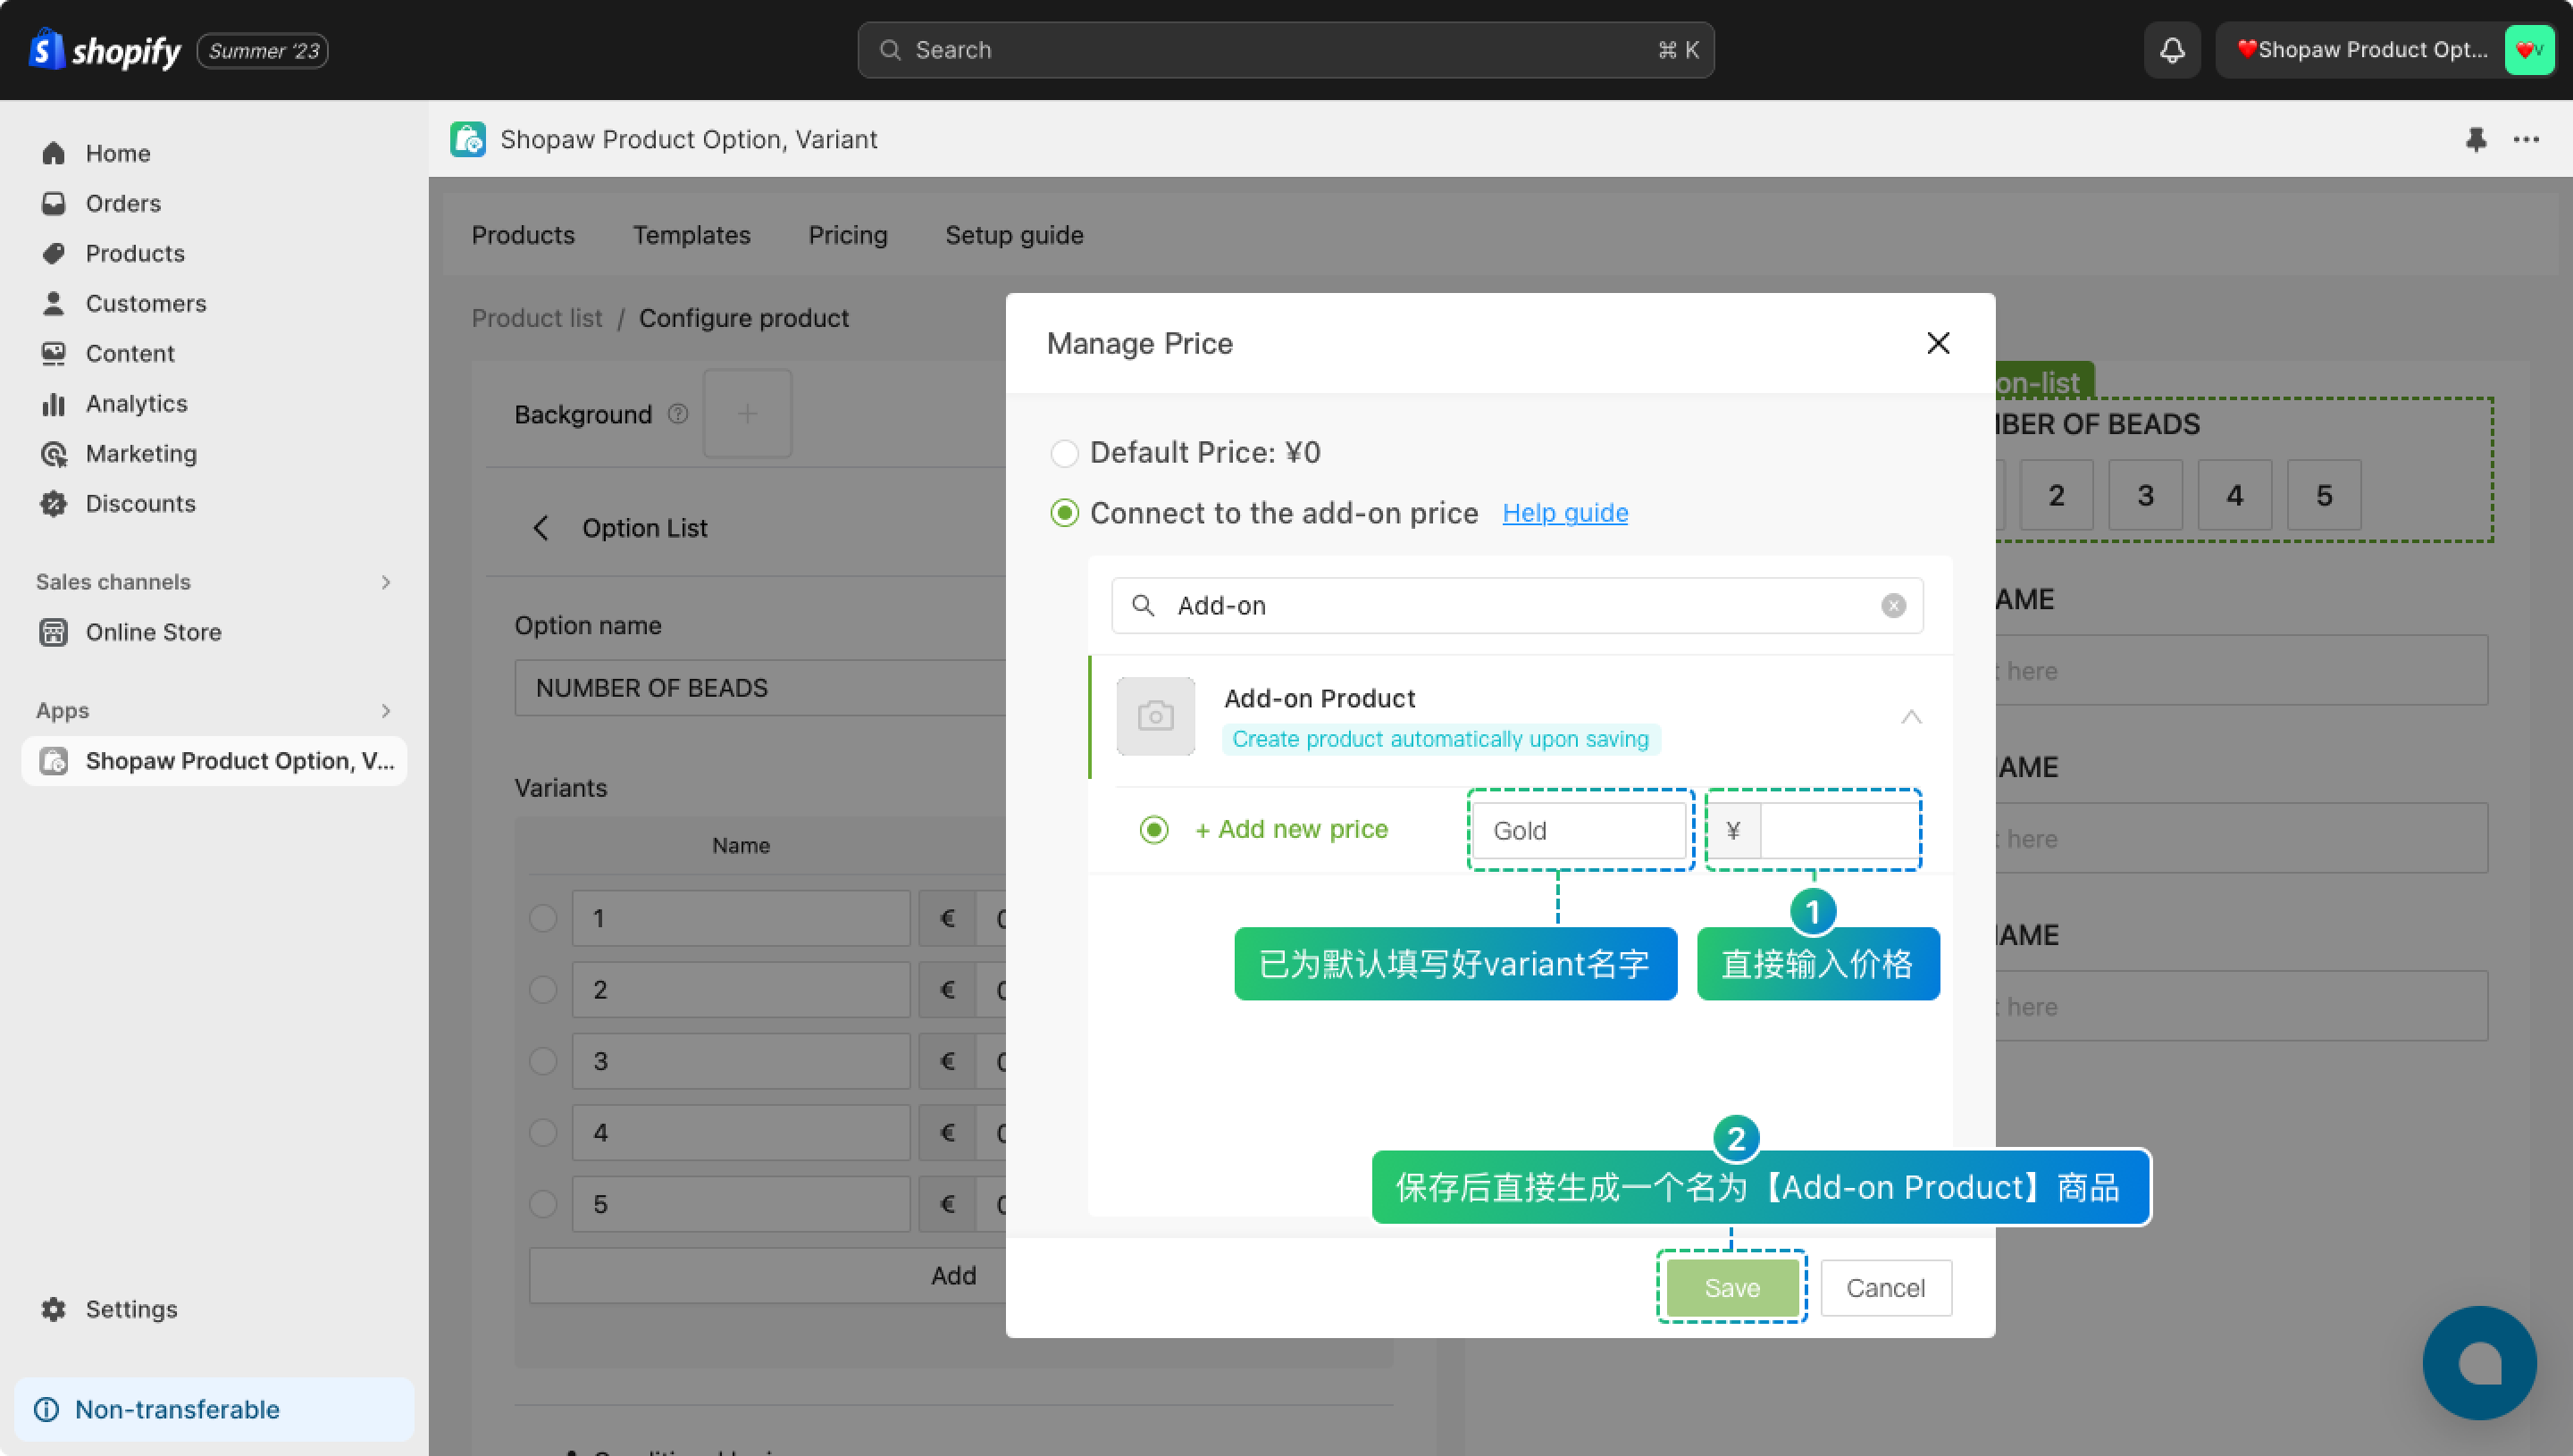Open the chat support bubble

tap(2479, 1363)
